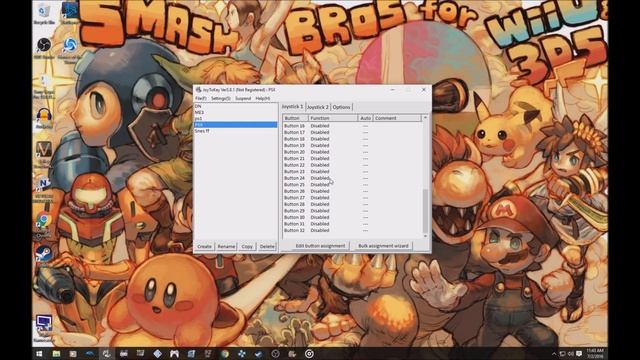
Task: Open the Suspend menu
Action: (243, 98)
